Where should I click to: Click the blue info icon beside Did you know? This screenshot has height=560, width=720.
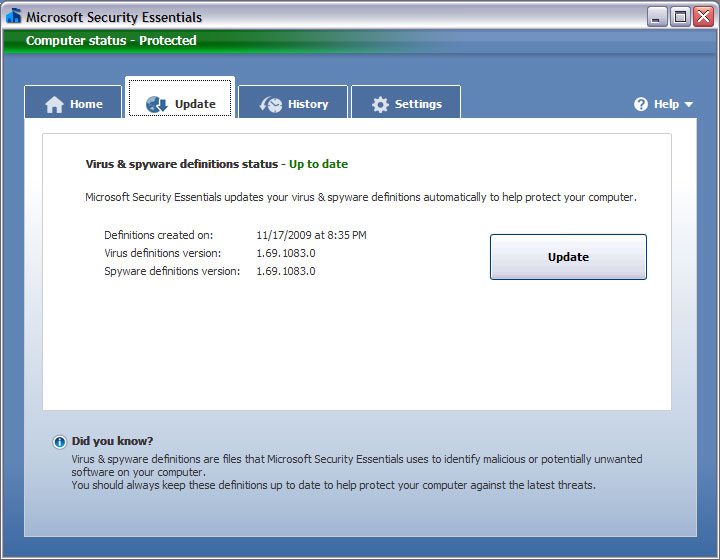point(60,442)
